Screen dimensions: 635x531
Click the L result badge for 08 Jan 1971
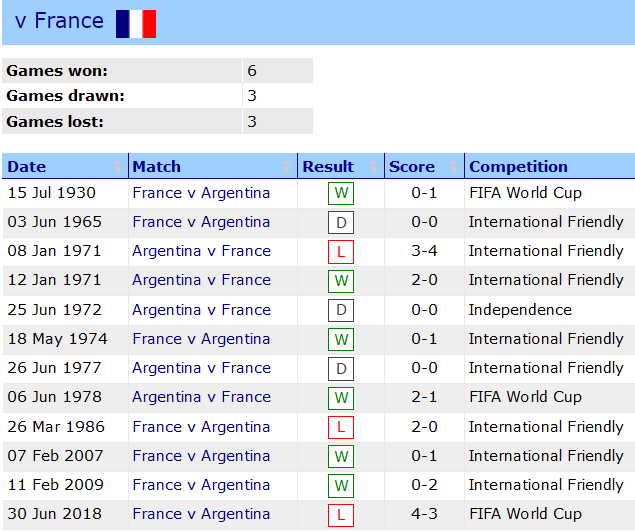[x=341, y=251]
